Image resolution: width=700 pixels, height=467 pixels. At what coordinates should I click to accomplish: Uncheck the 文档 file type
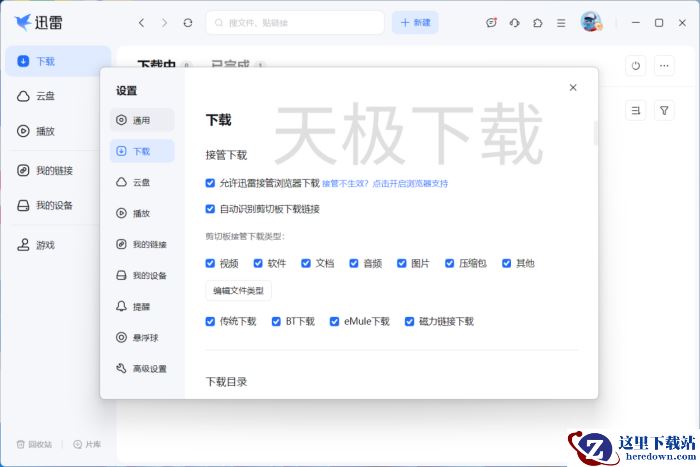306,263
